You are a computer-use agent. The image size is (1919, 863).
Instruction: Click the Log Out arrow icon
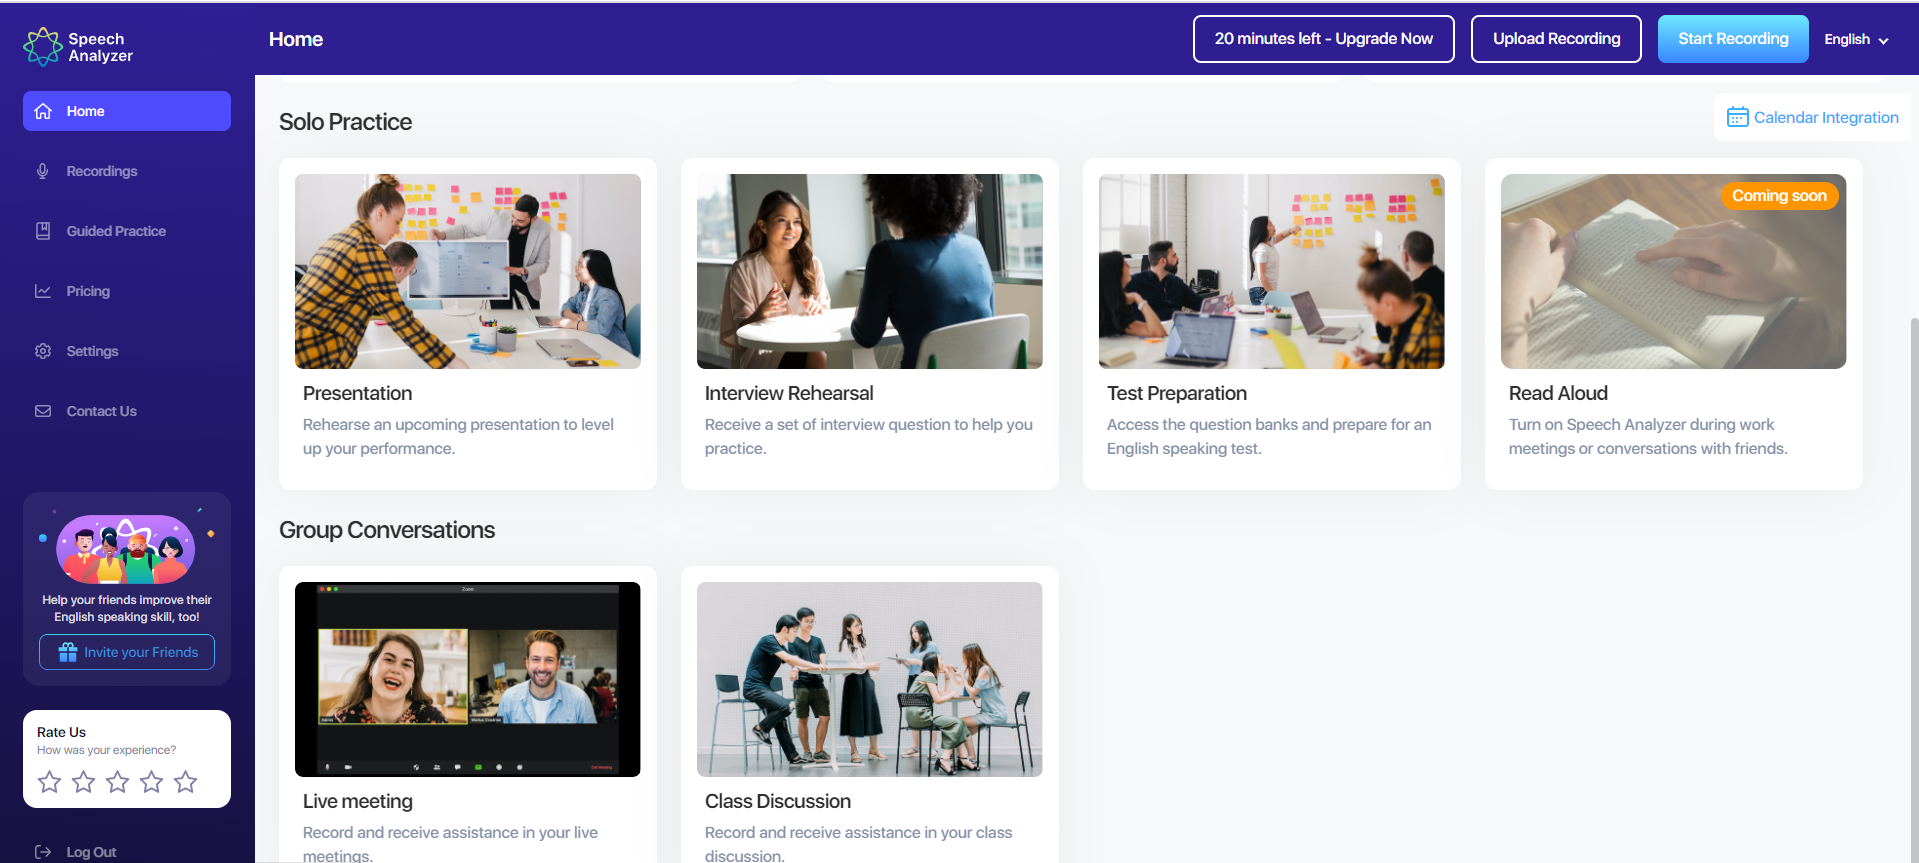click(x=43, y=852)
